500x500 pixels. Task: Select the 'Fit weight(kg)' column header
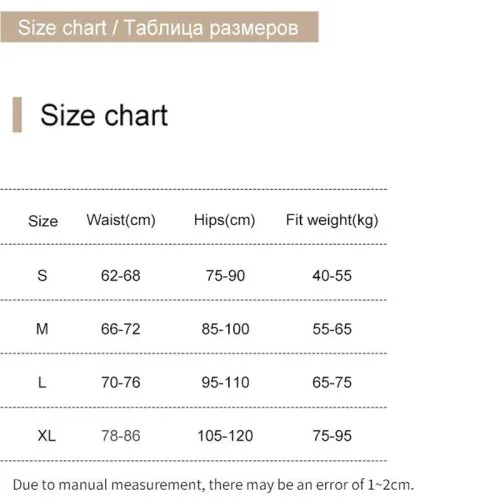coord(332,220)
